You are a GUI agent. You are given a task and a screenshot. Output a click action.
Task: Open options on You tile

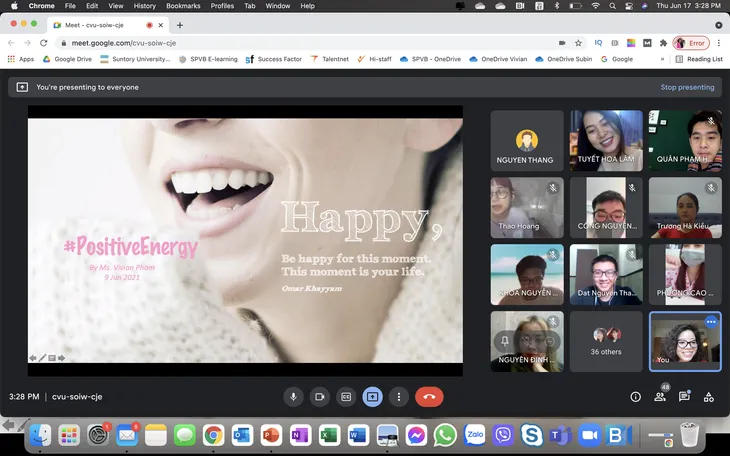pos(711,322)
